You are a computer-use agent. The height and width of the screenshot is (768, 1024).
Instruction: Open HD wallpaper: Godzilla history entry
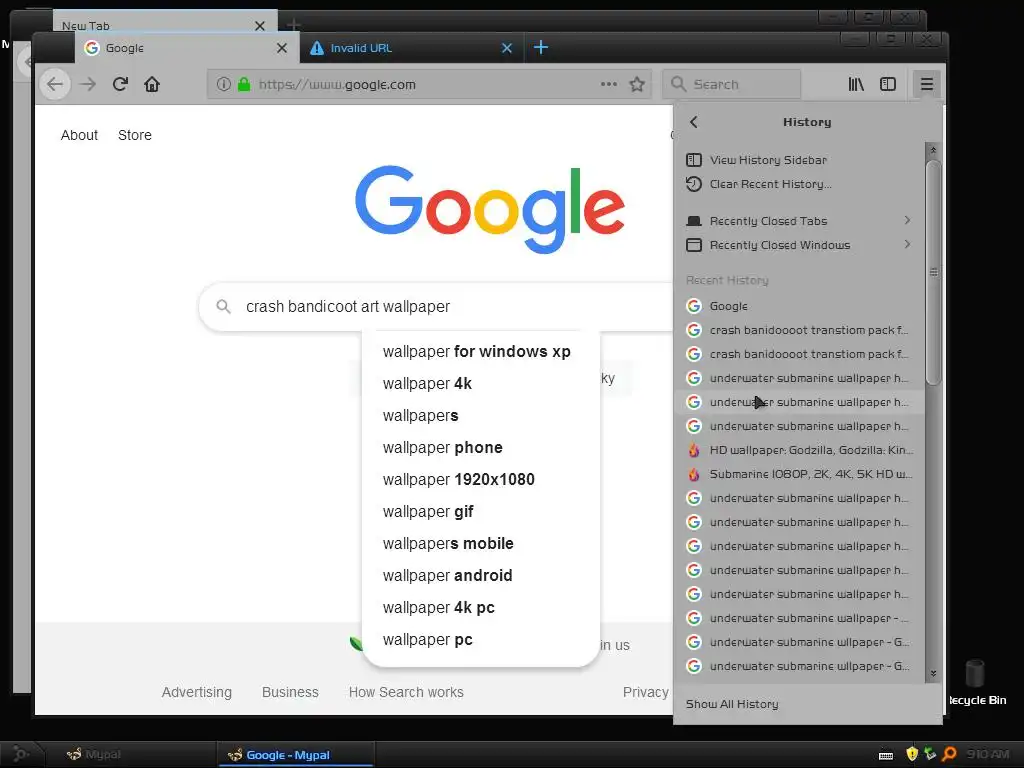point(798,450)
